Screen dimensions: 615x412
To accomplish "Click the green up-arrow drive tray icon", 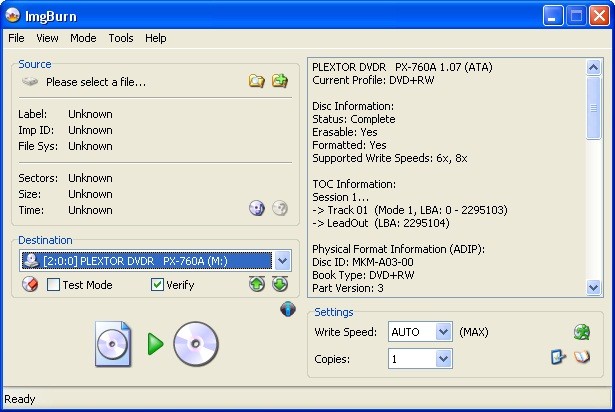I will (257, 284).
